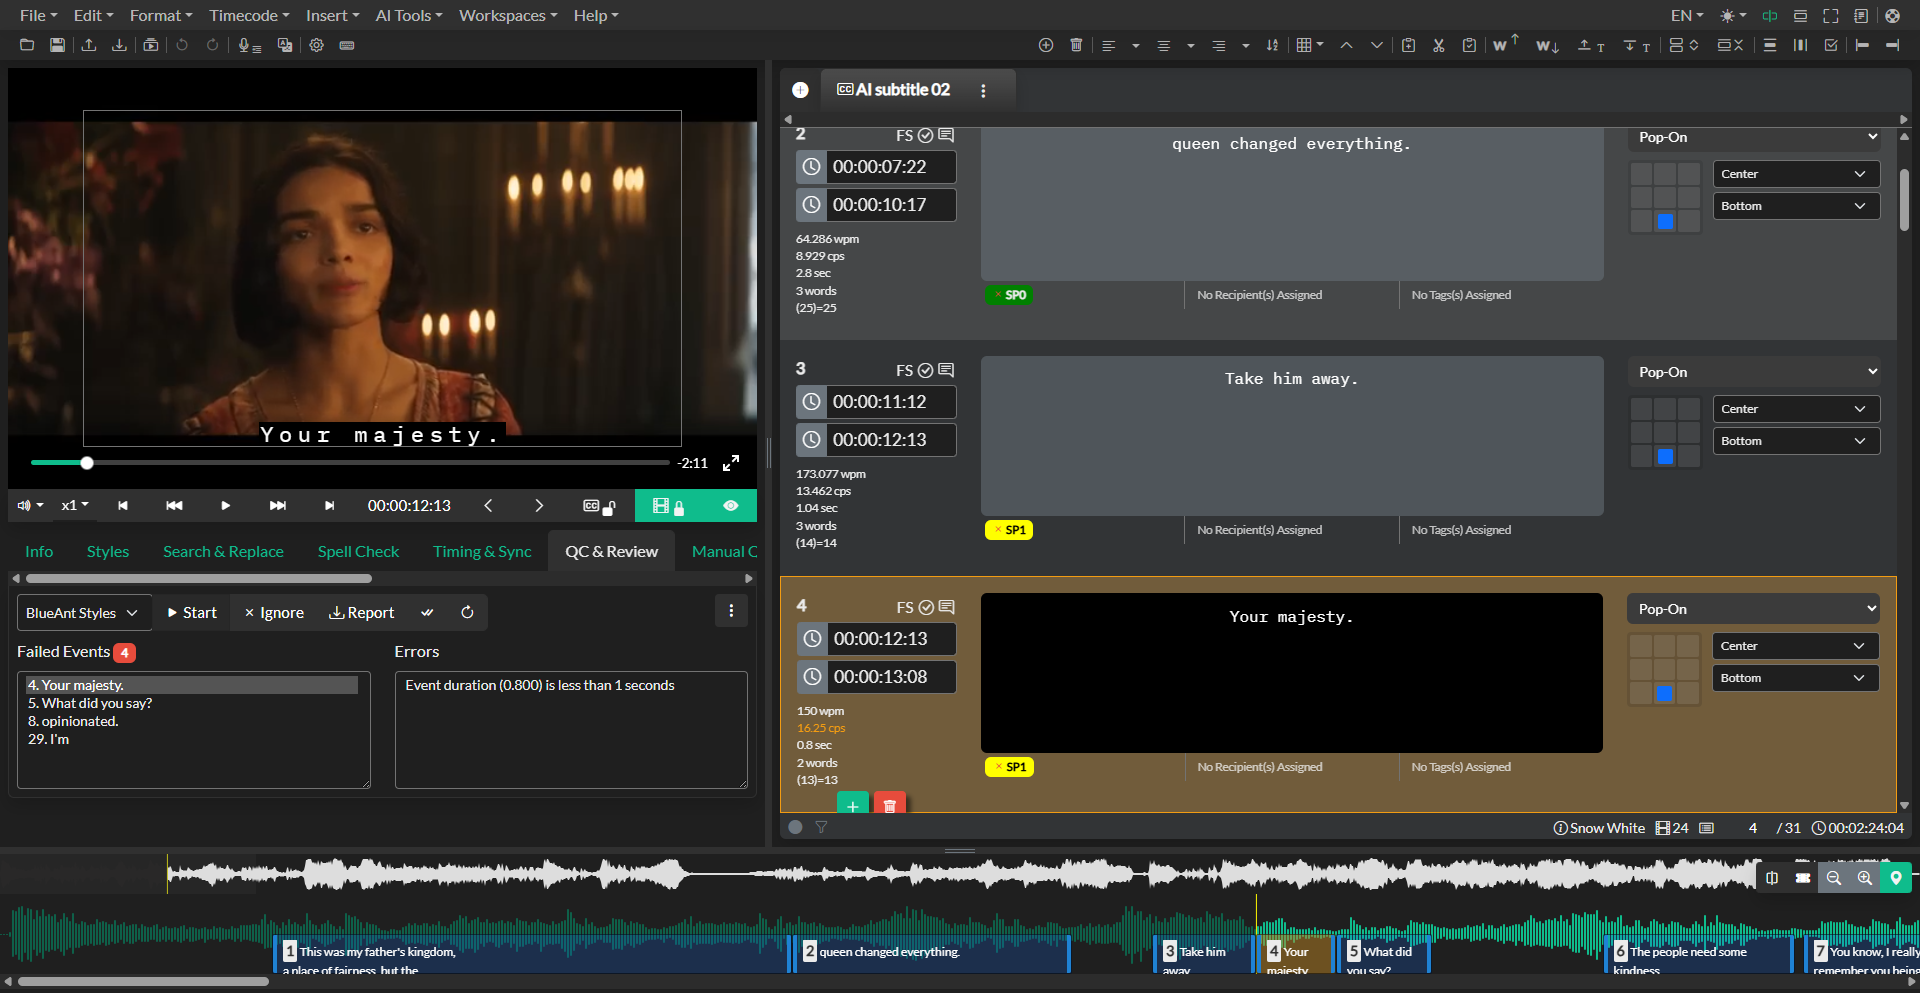
Task: Toggle the video frame lock button
Action: [667, 506]
